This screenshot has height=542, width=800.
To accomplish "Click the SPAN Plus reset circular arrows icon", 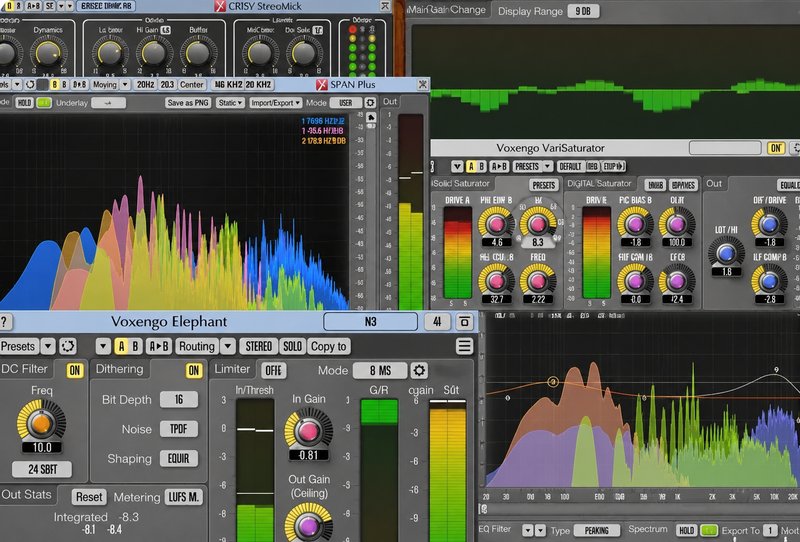I will click(30, 85).
